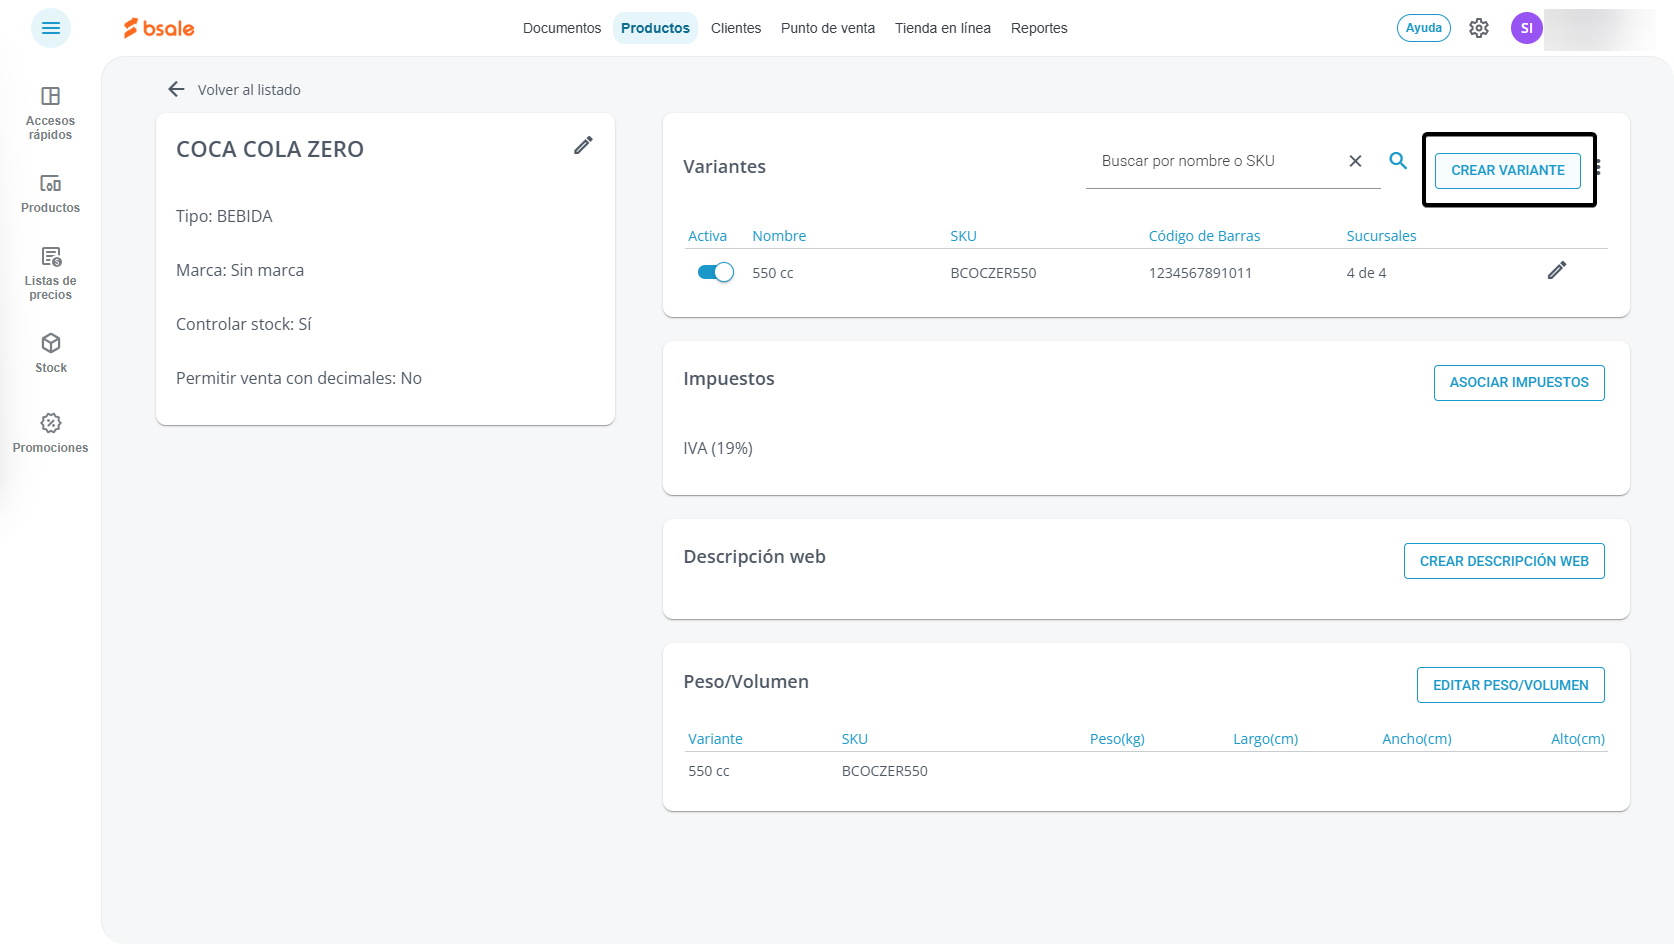This screenshot has height=944, width=1674.
Task: Open Accesos rápidos in sidebar
Action: (50, 113)
